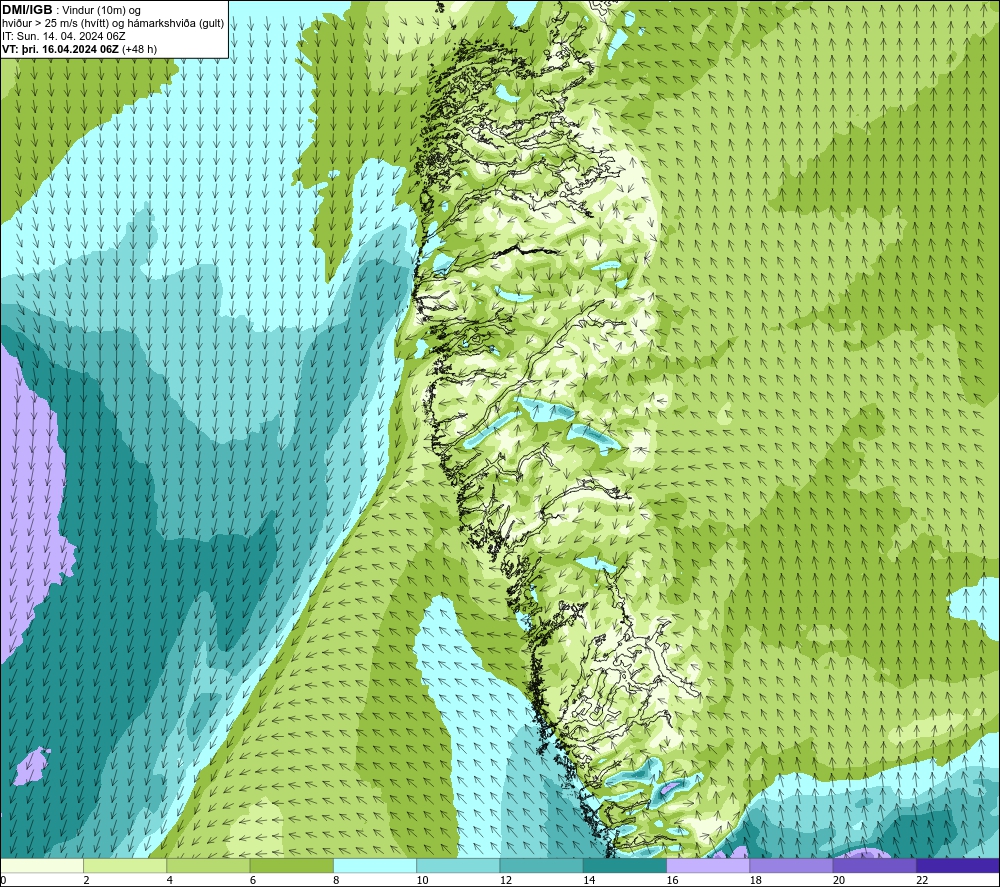Click the medium teal 12–14 m/s legend swatch
Viewport: 1000px width, 887px height.
coord(541,865)
